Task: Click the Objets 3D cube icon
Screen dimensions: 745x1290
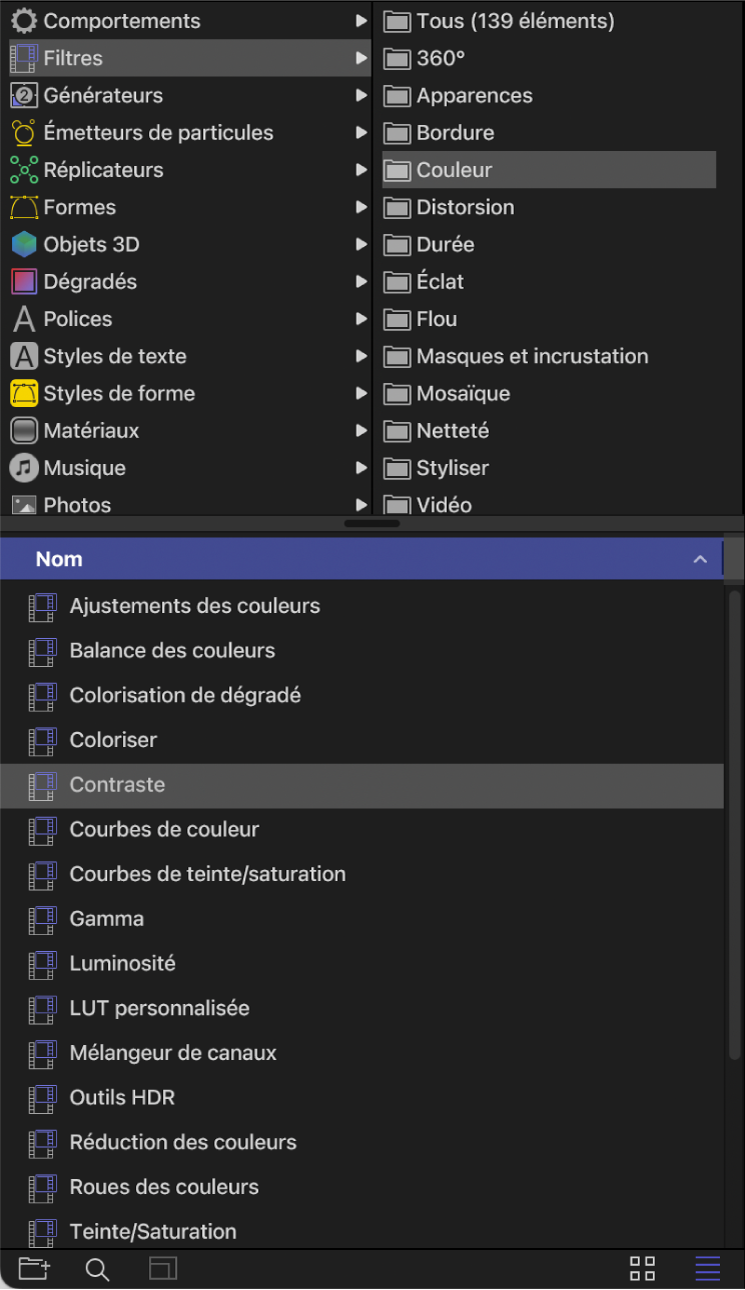Action: (22, 244)
